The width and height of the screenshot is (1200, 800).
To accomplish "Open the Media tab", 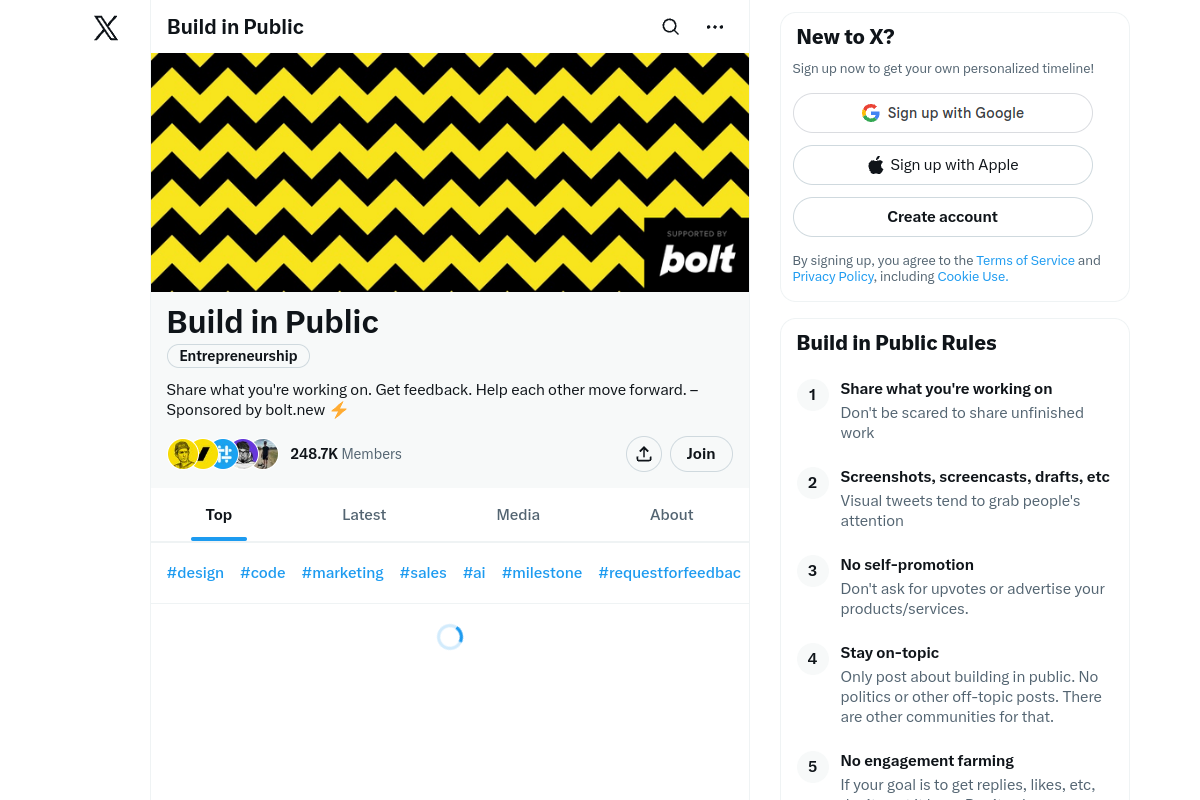I will (518, 514).
